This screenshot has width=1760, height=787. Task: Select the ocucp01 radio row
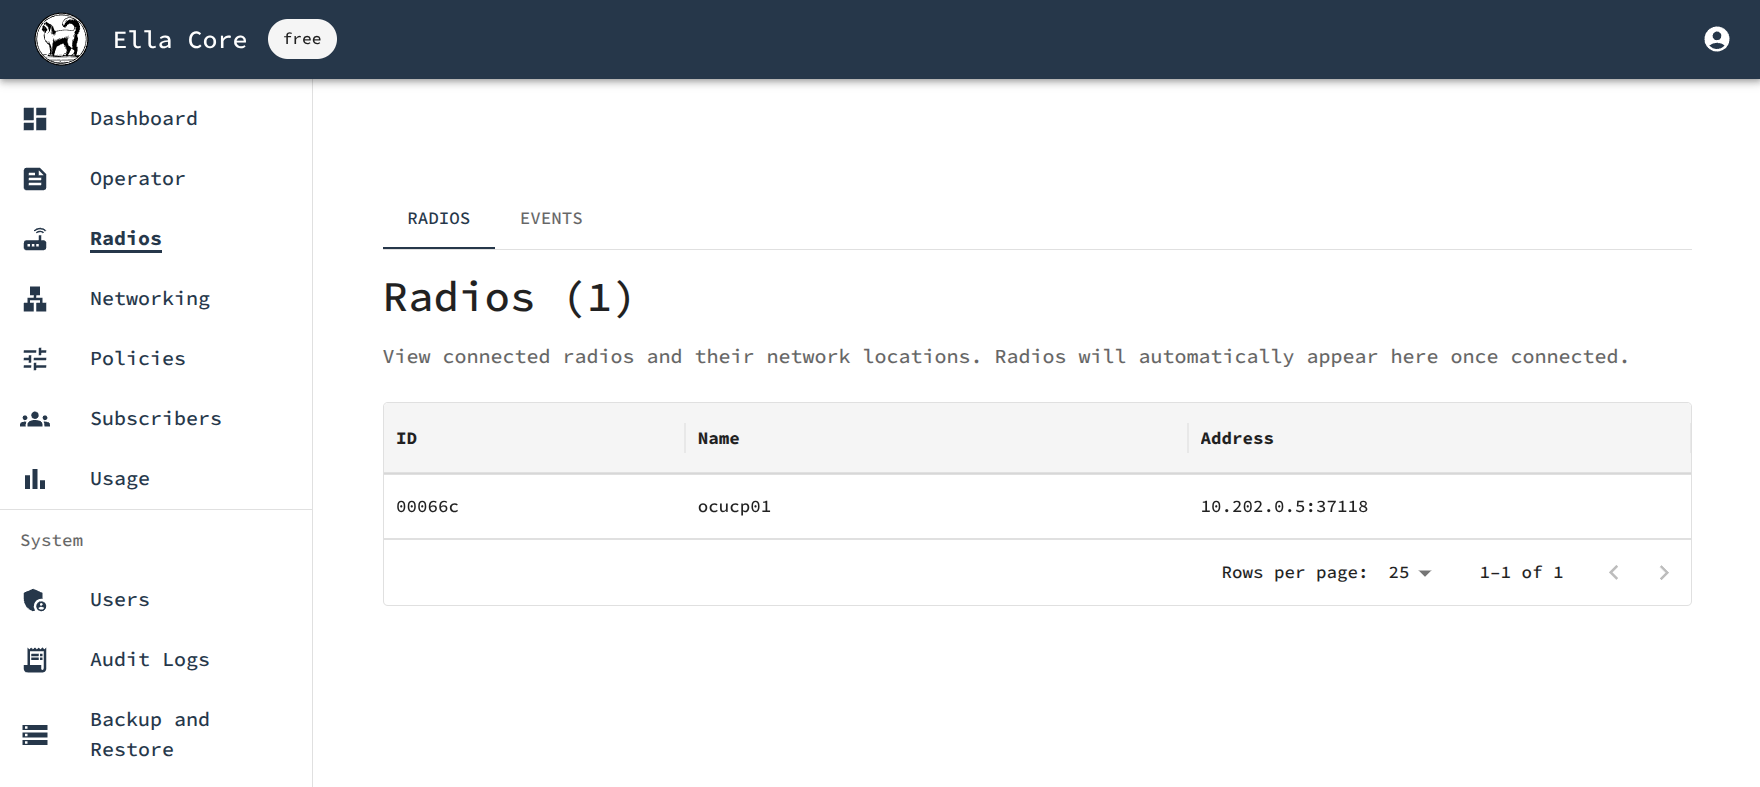click(1037, 507)
